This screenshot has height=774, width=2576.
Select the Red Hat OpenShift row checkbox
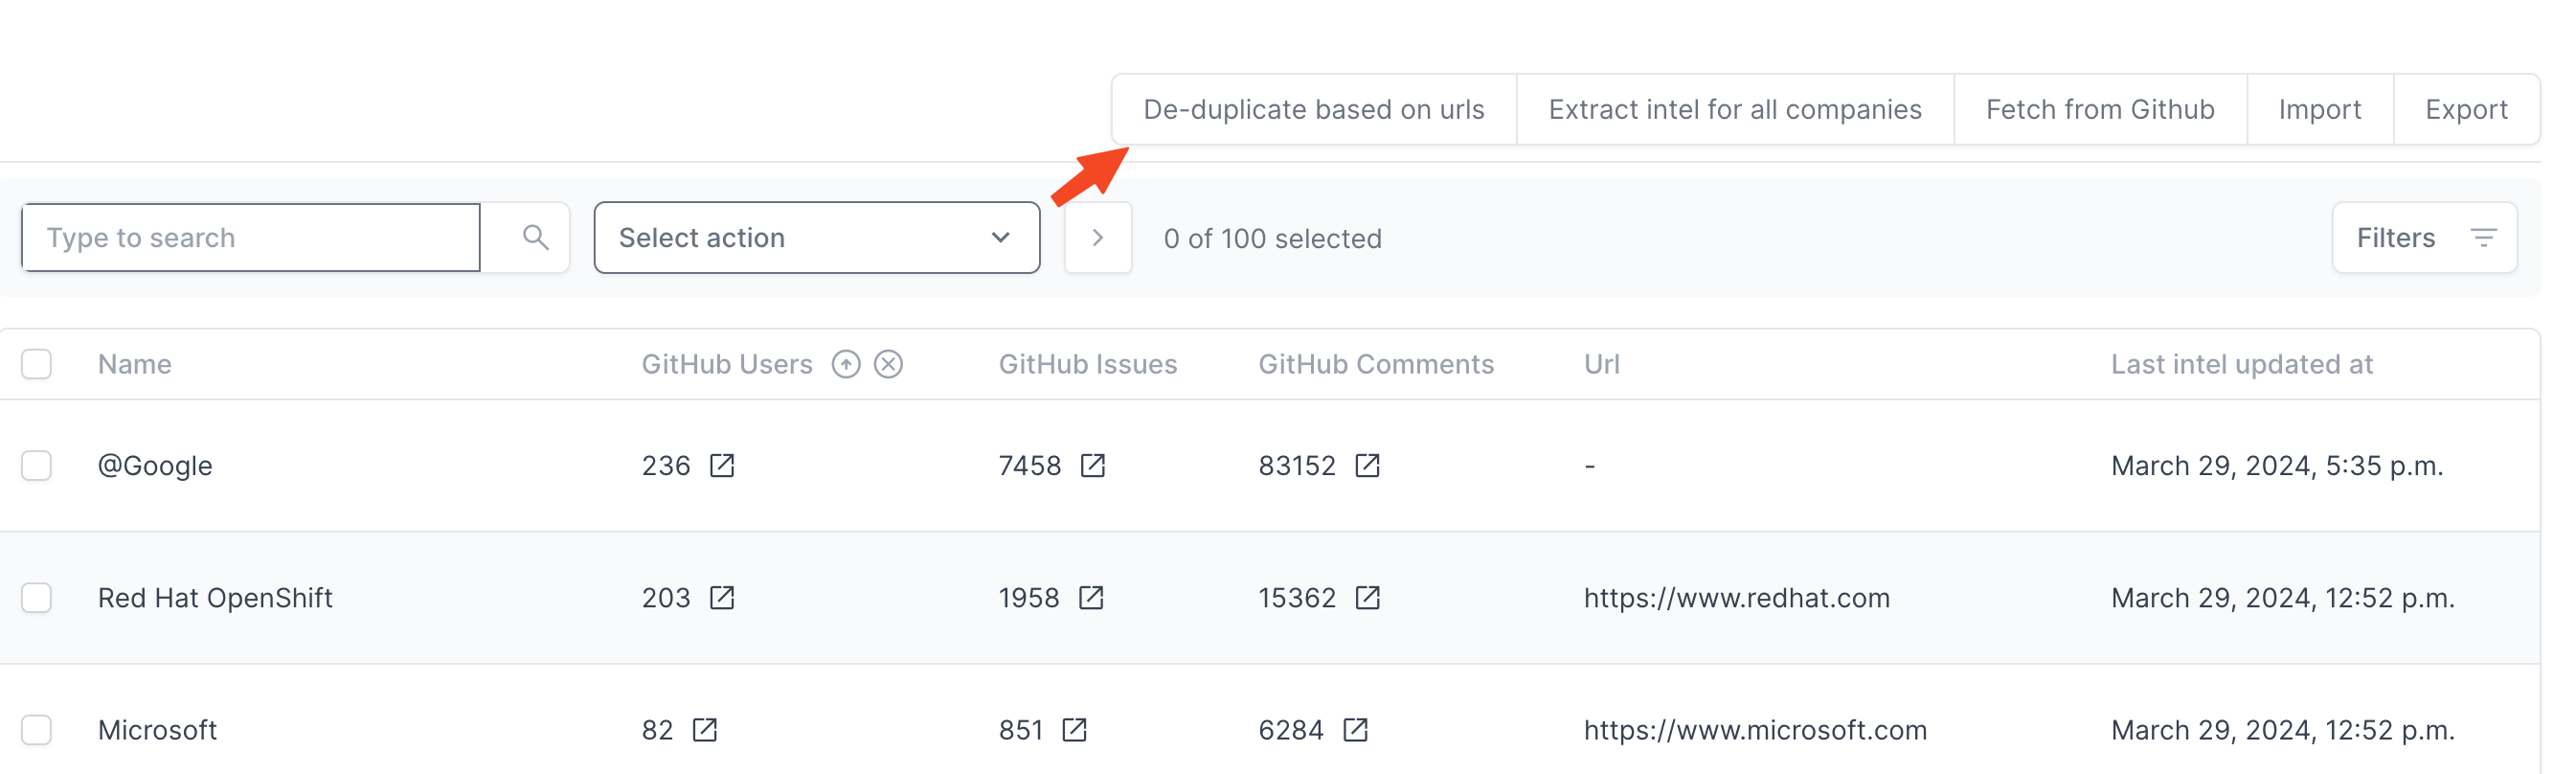point(37,597)
